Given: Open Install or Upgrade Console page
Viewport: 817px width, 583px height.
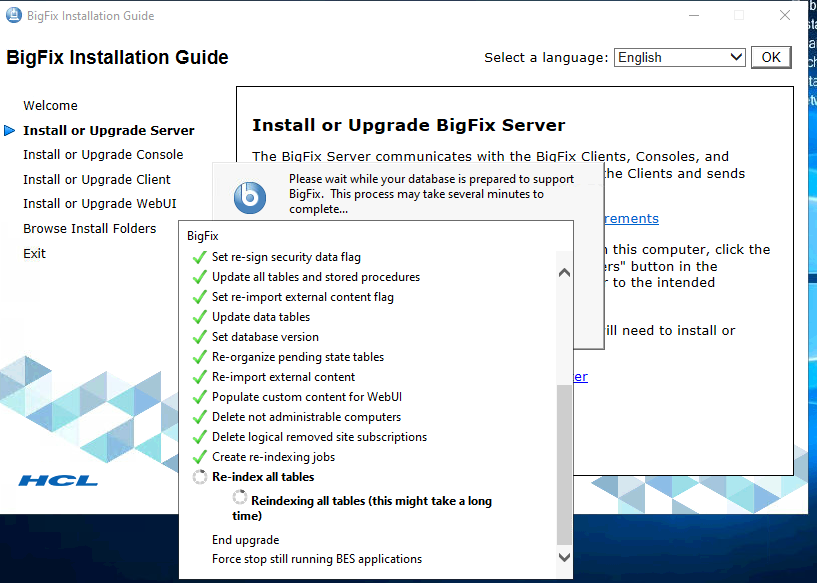Looking at the screenshot, I should click(103, 155).
